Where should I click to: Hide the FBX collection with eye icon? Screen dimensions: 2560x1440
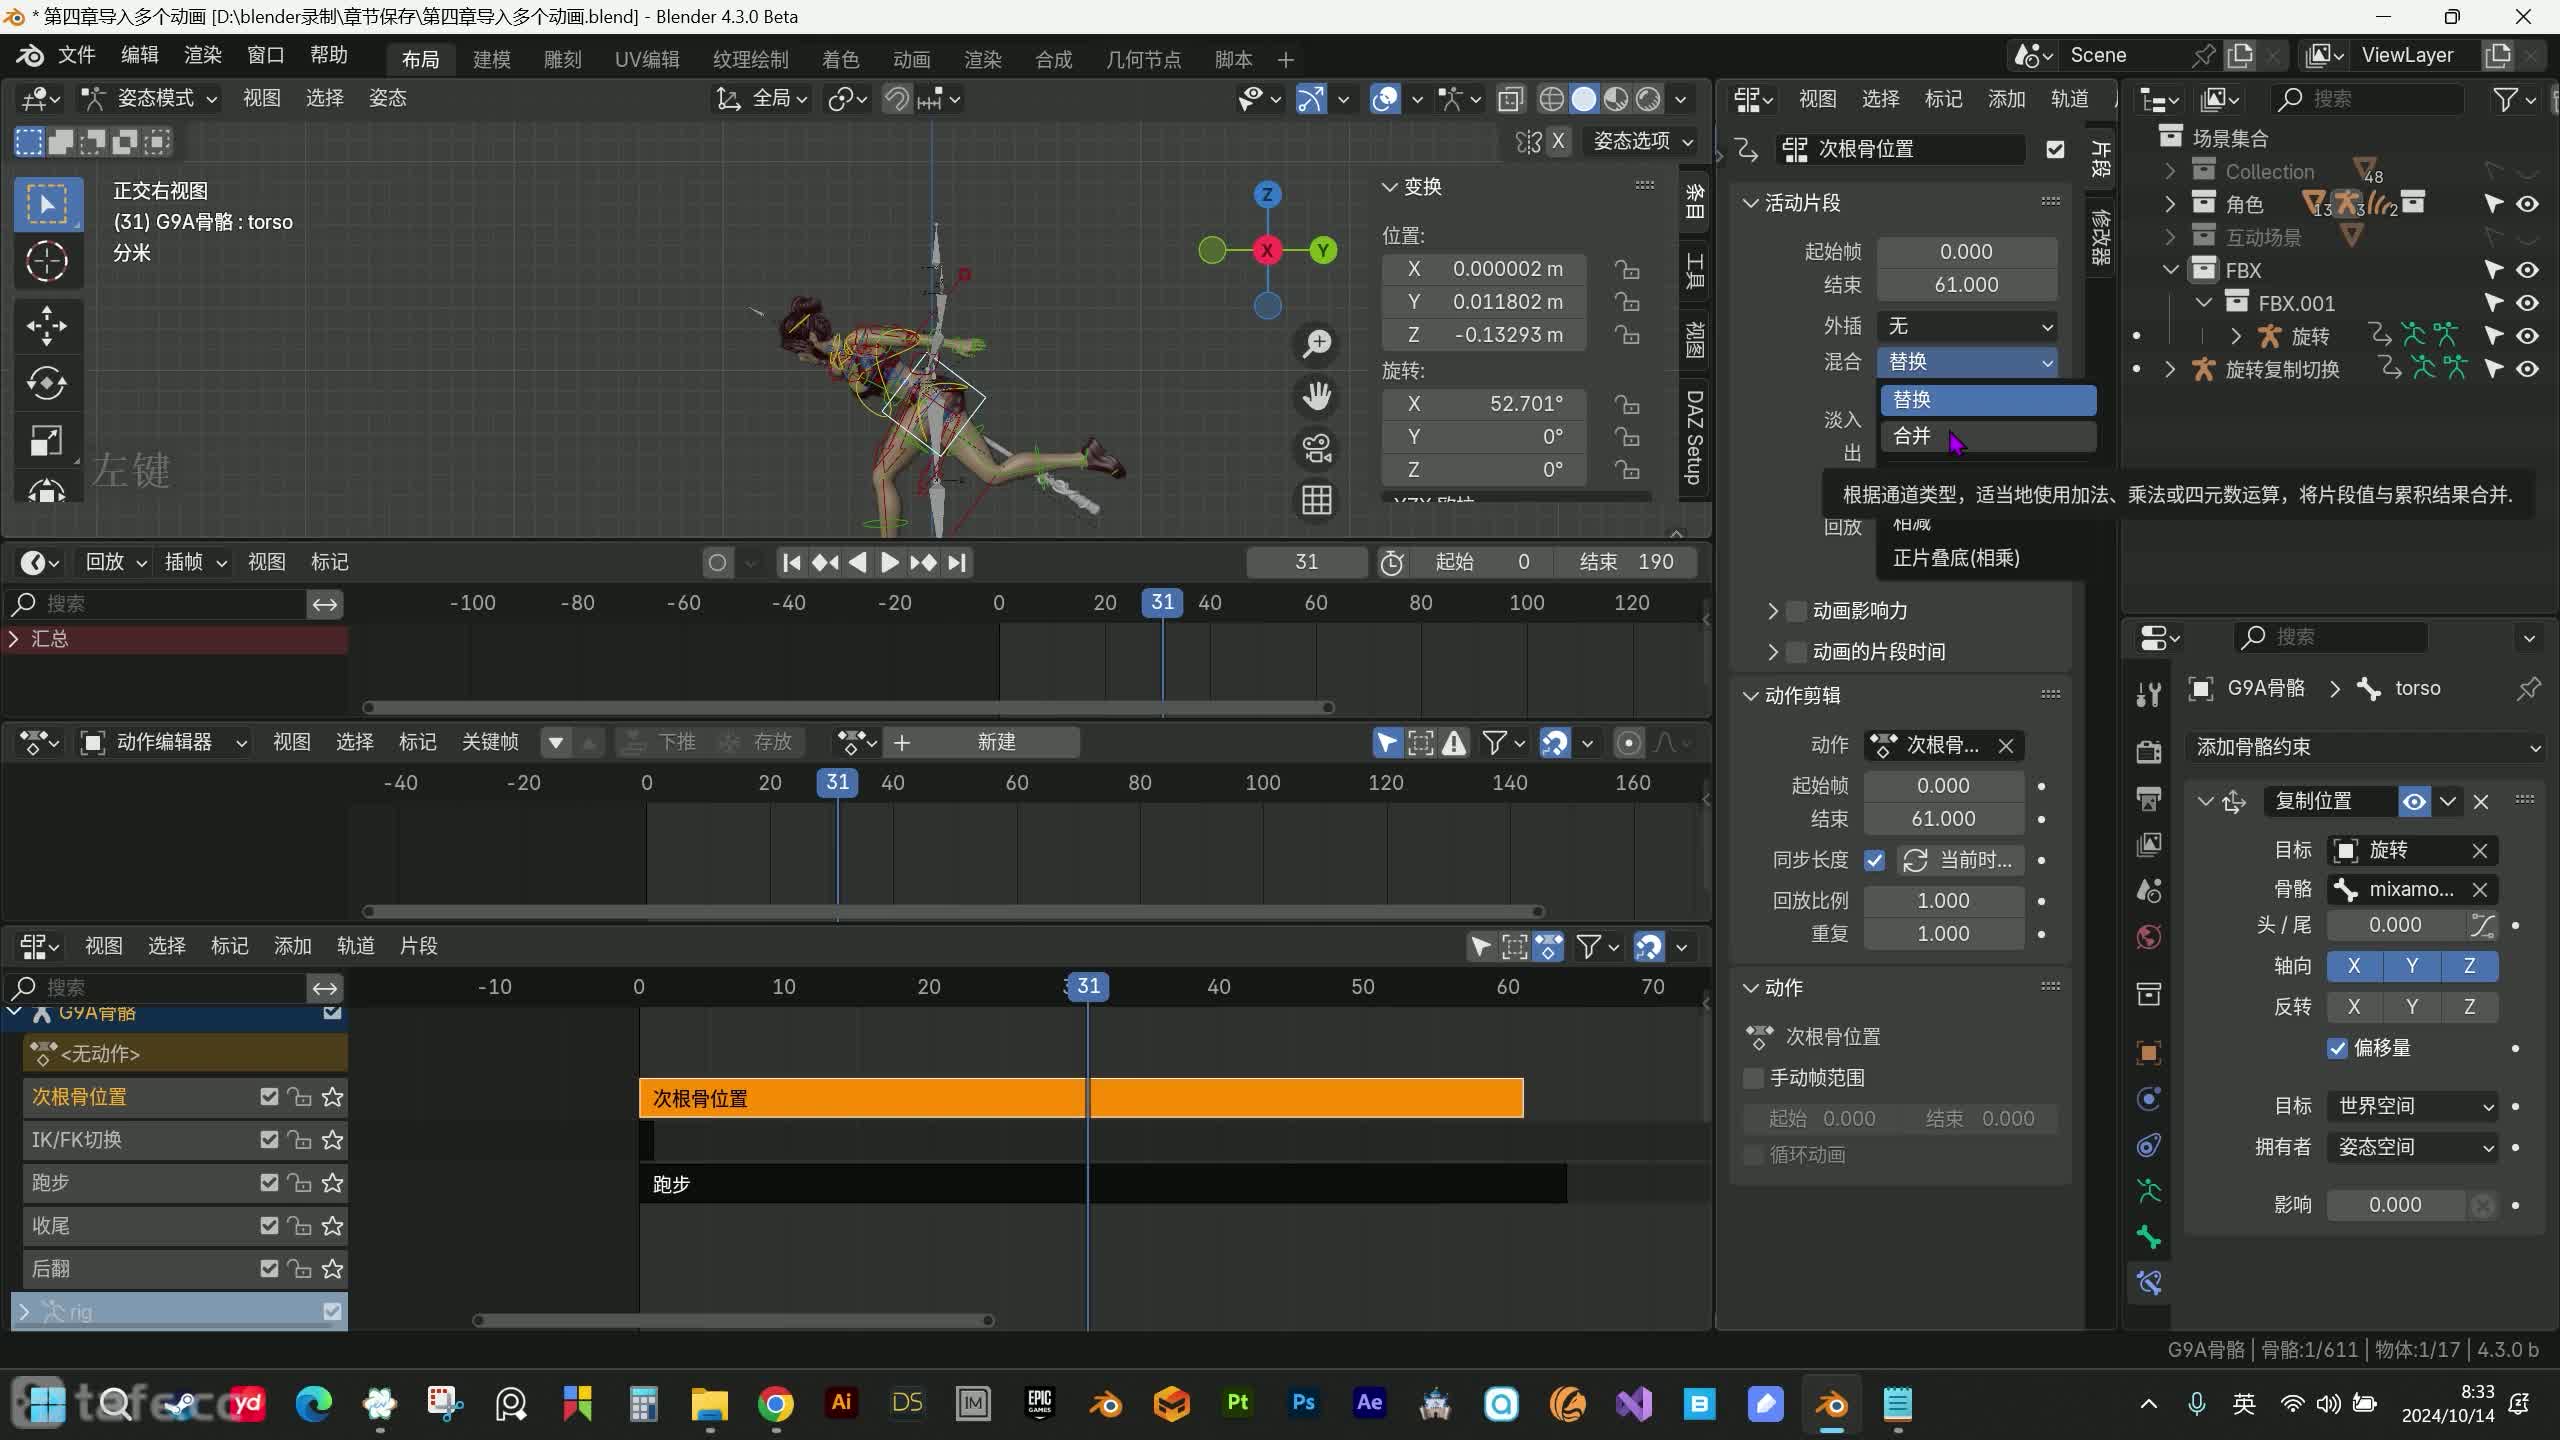(x=2528, y=270)
